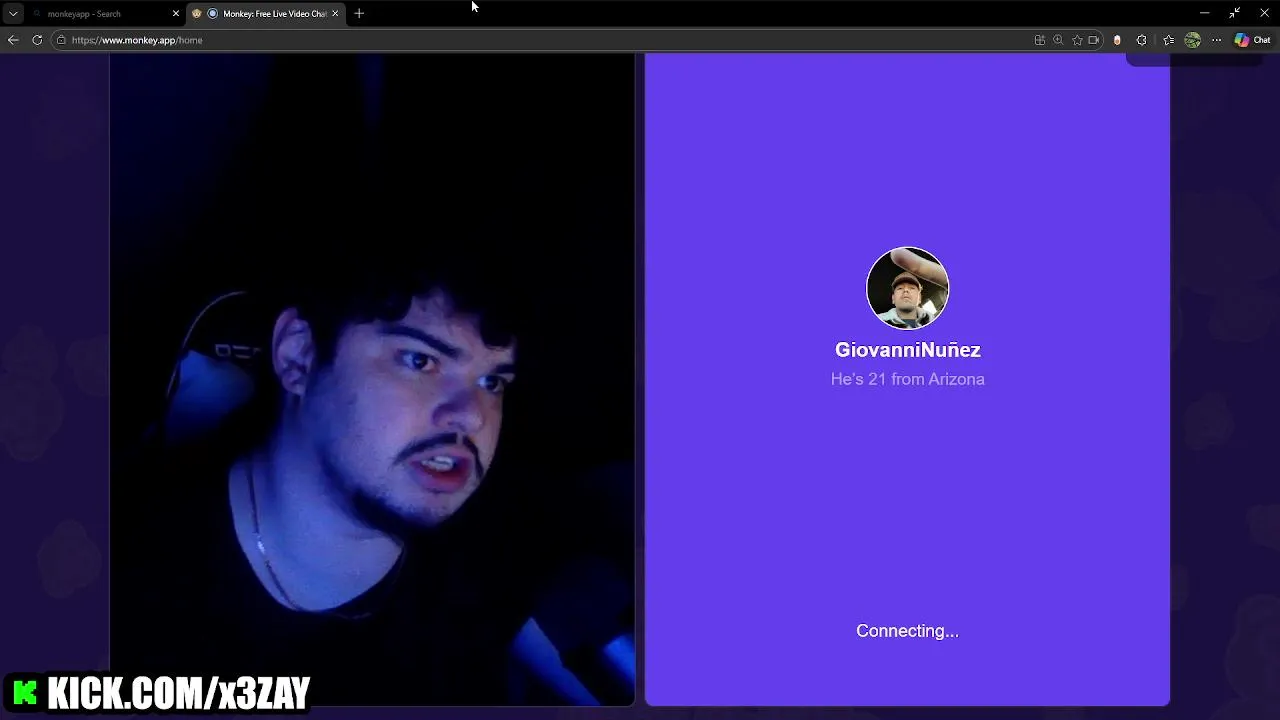Screen dimensions: 1280x720
Task: Open the favorites list
Action: (x=1168, y=40)
